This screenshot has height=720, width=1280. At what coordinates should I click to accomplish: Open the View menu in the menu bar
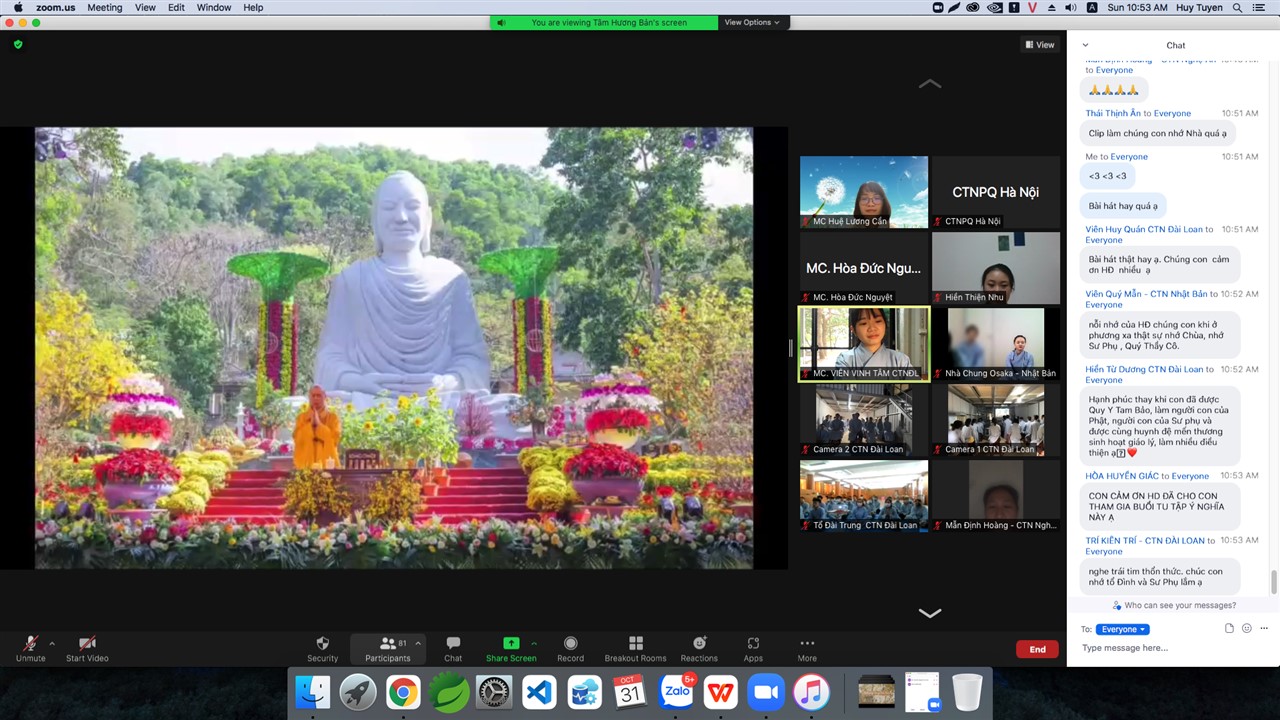click(x=145, y=7)
